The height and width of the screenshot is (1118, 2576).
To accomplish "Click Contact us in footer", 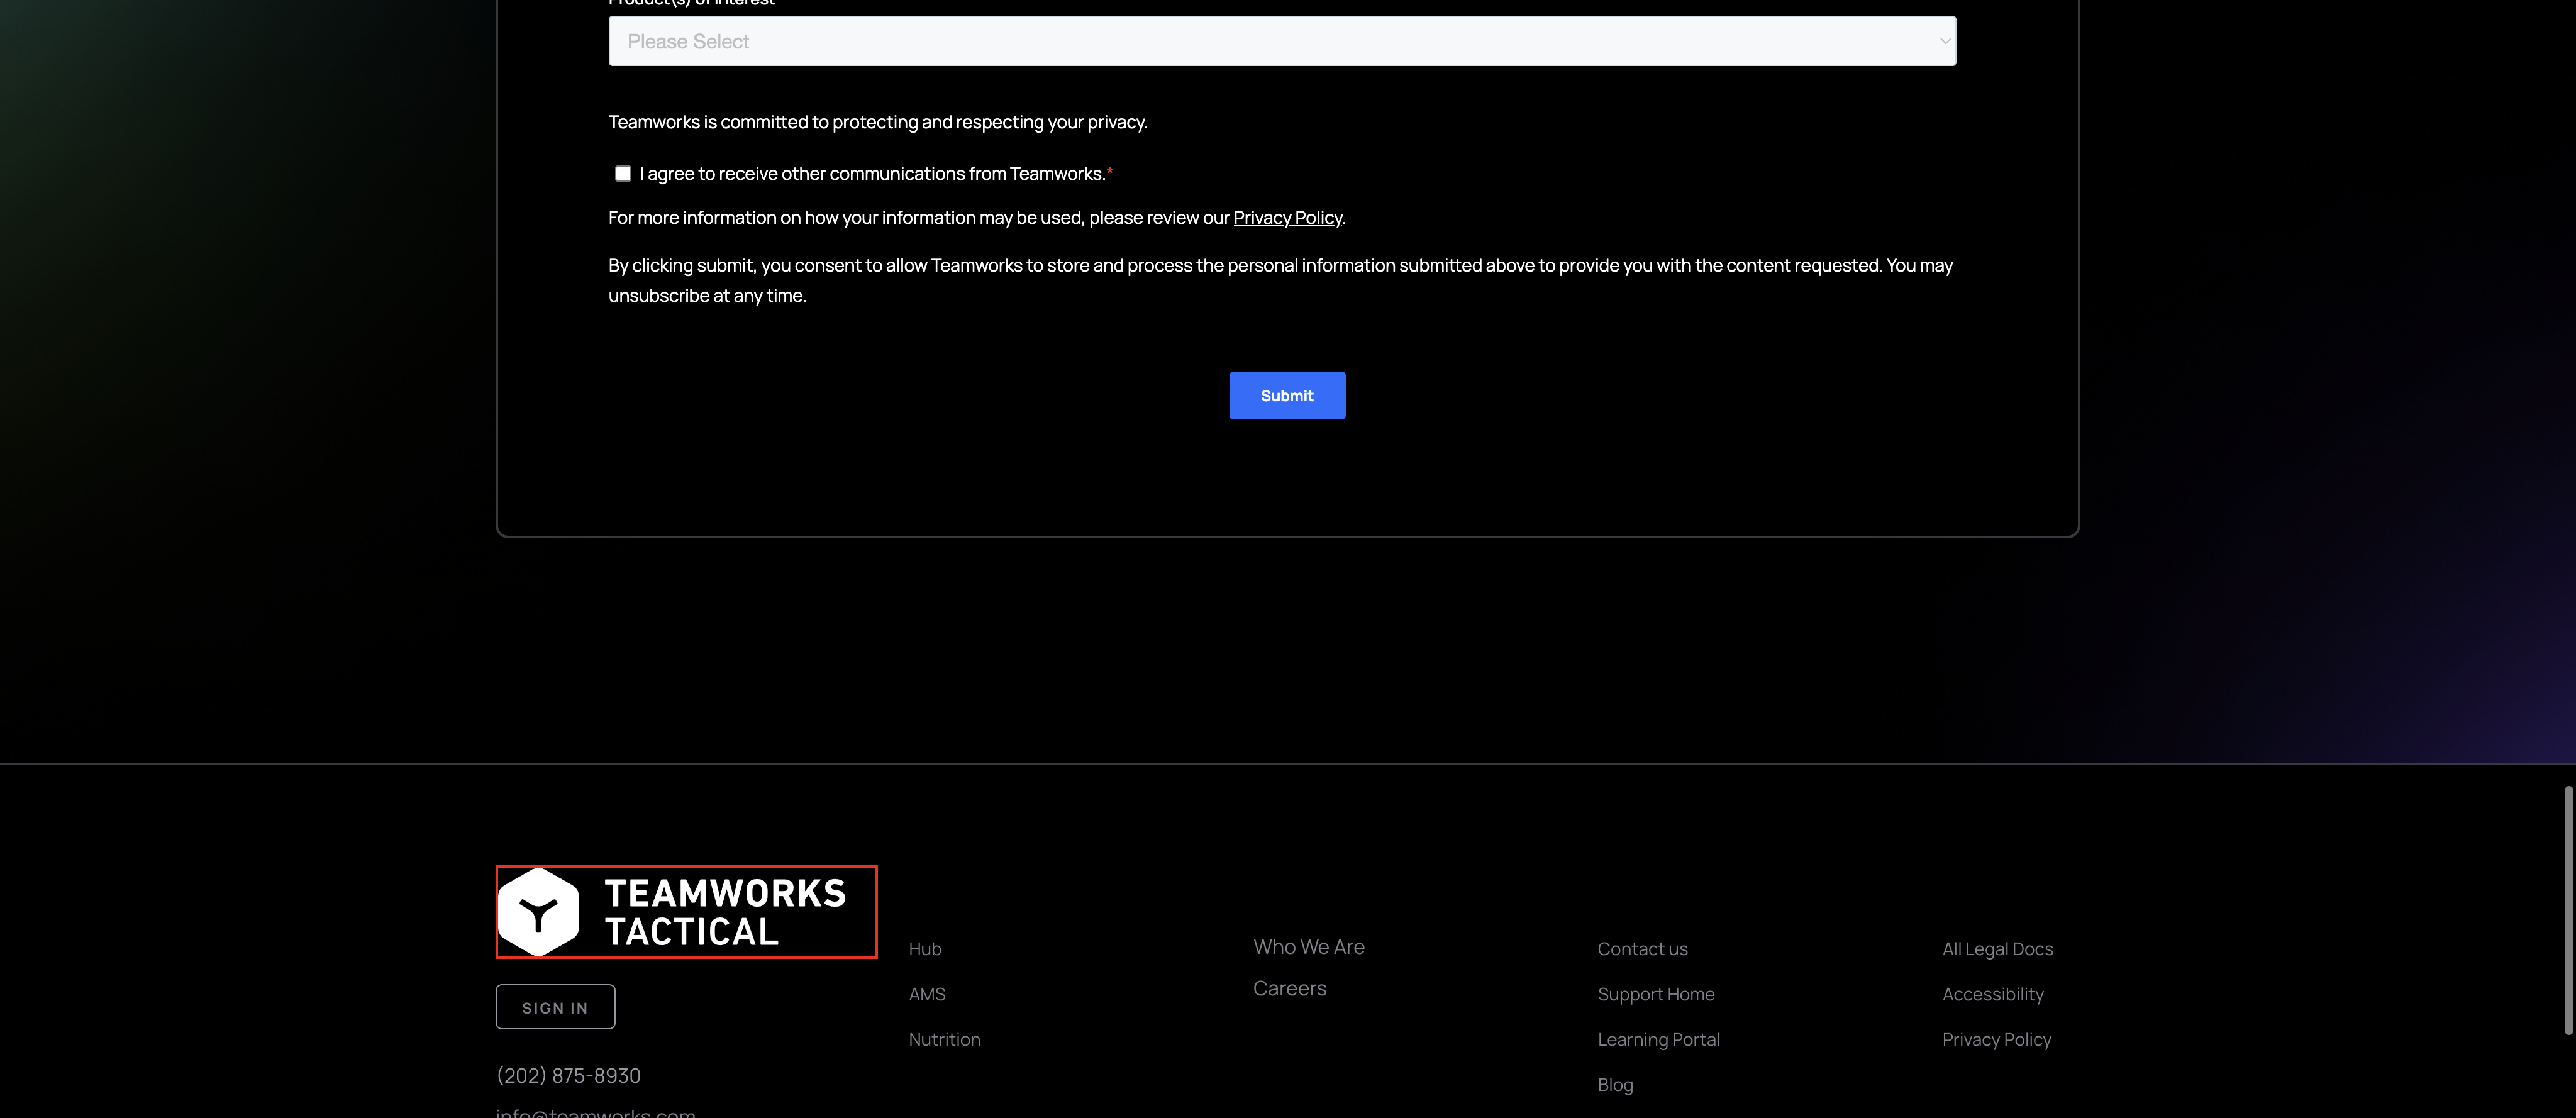I will 1642,949.
